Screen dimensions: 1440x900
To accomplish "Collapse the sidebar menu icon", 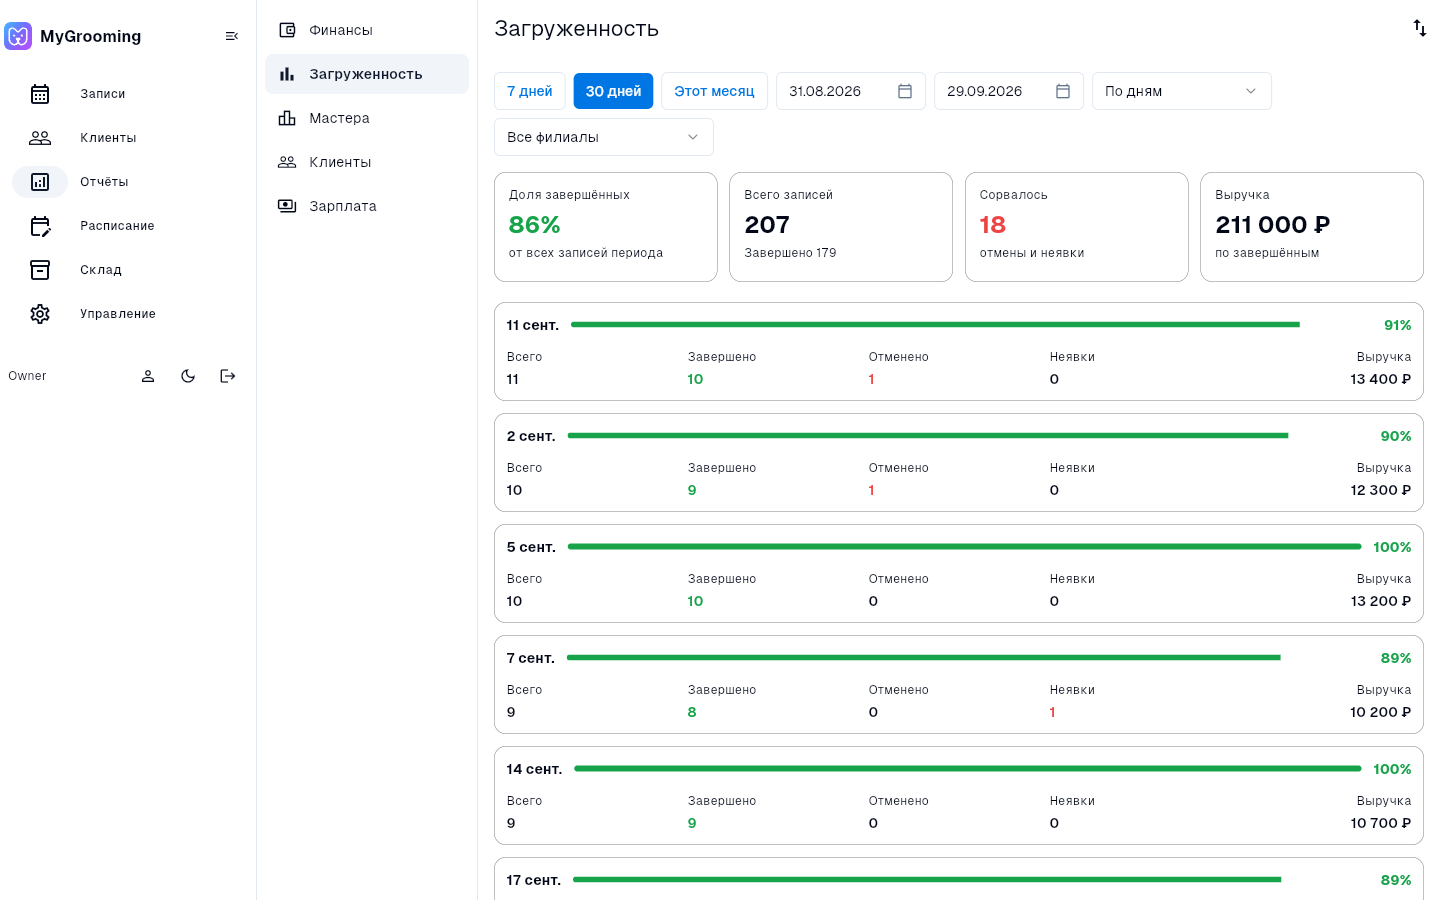I will point(232,36).
